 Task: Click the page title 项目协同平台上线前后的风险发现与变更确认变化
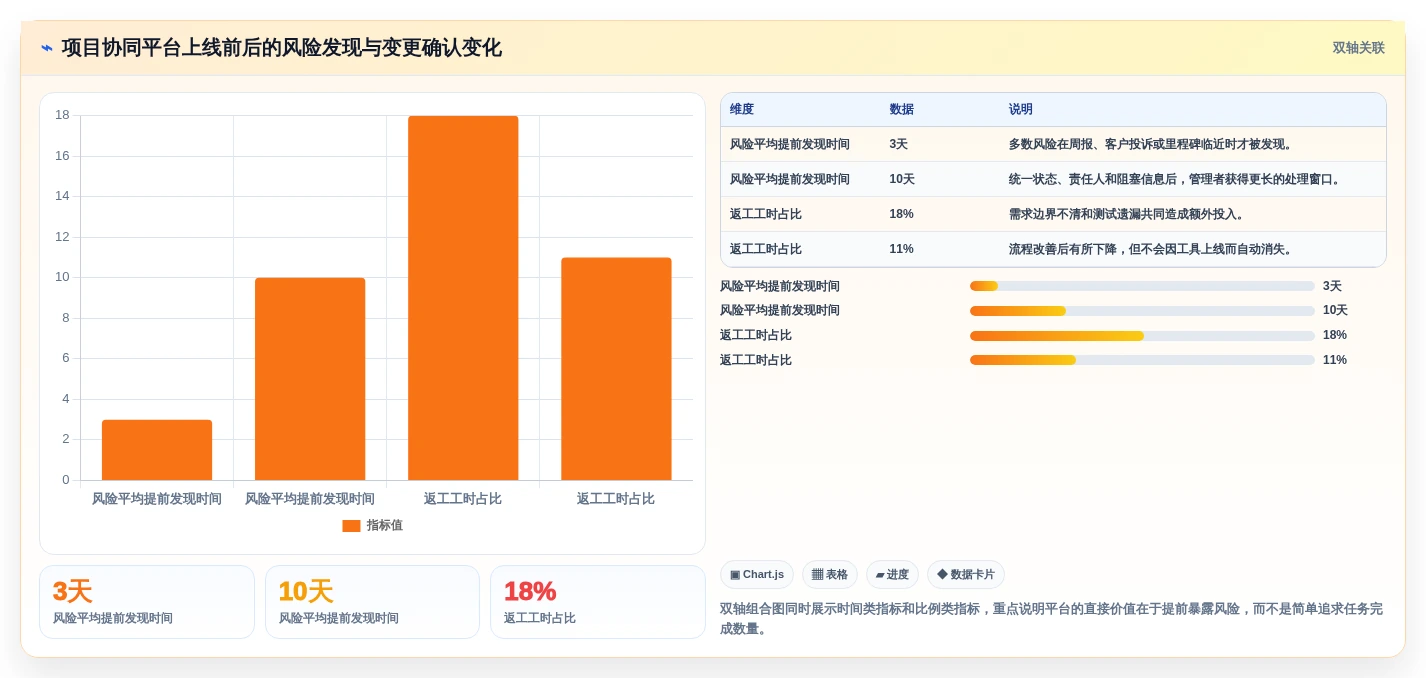(282, 48)
